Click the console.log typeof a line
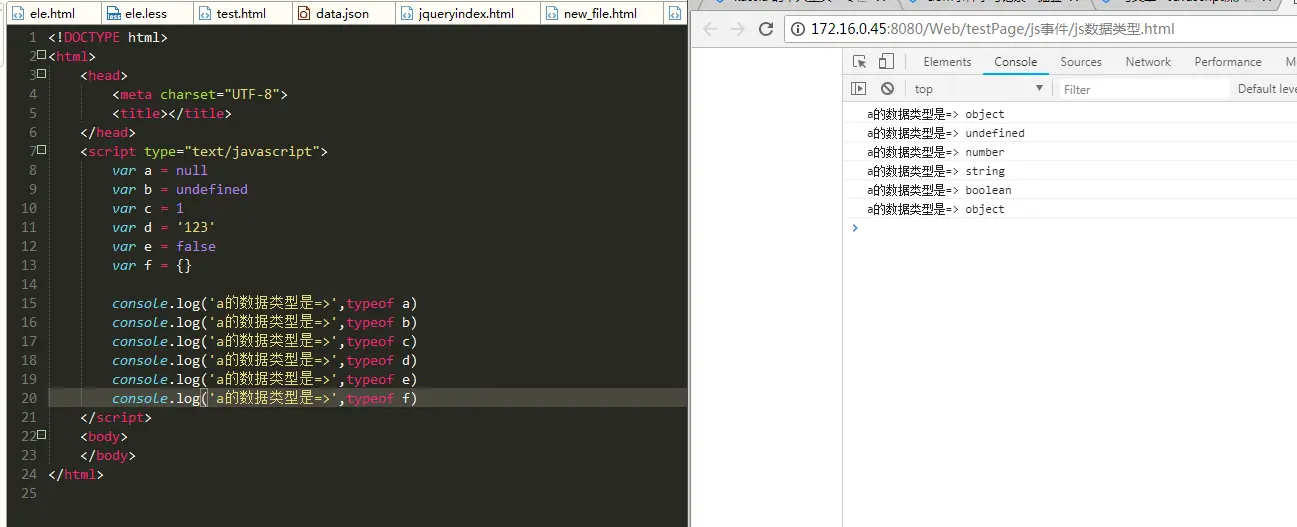 [265, 303]
